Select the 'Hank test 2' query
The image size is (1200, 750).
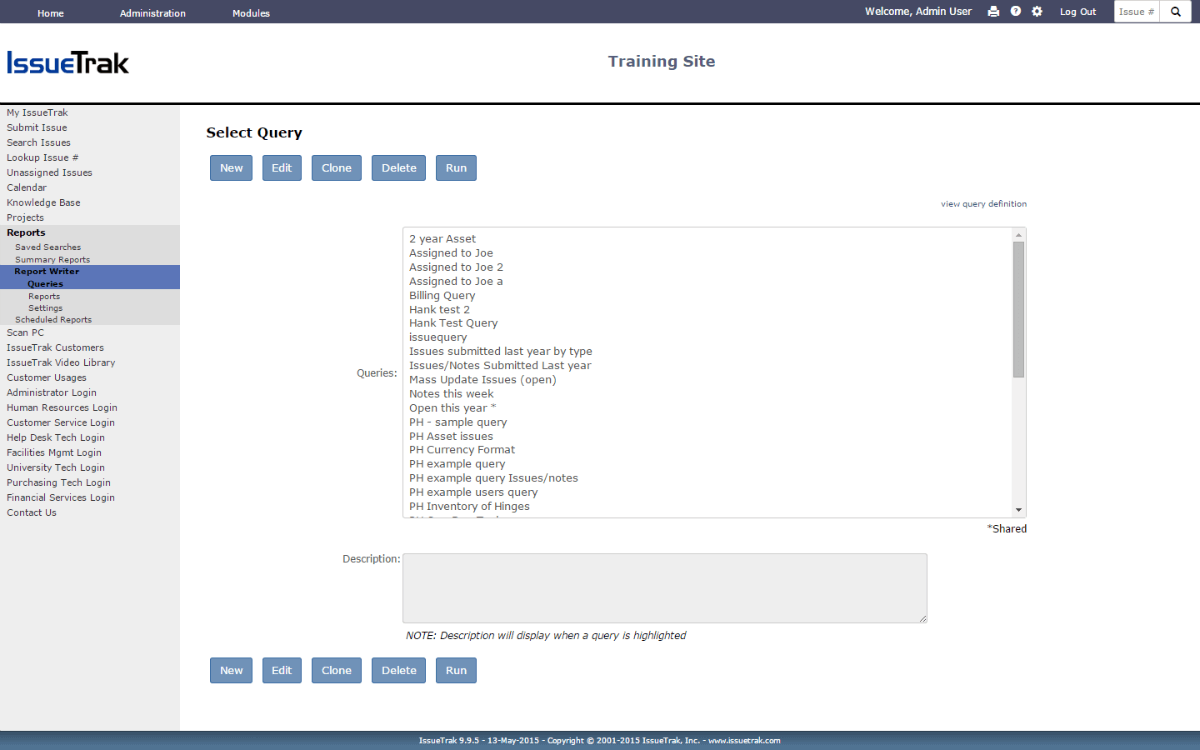tap(439, 309)
